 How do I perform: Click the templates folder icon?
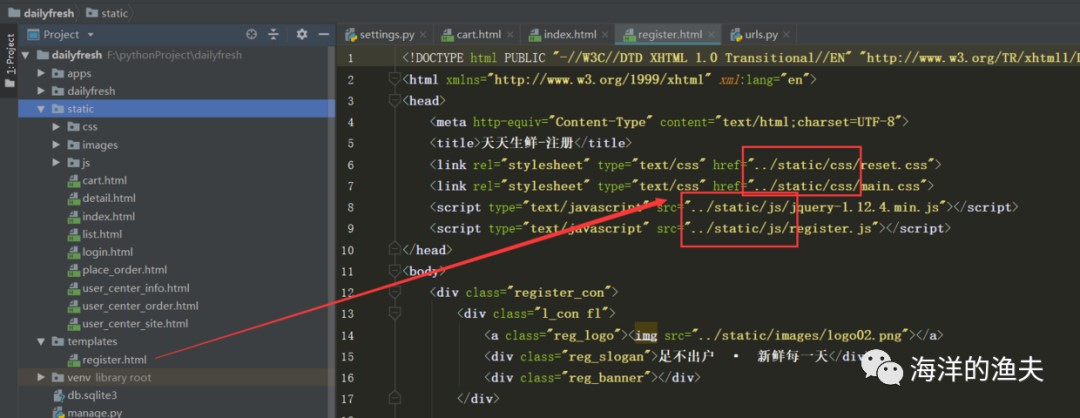click(x=58, y=342)
